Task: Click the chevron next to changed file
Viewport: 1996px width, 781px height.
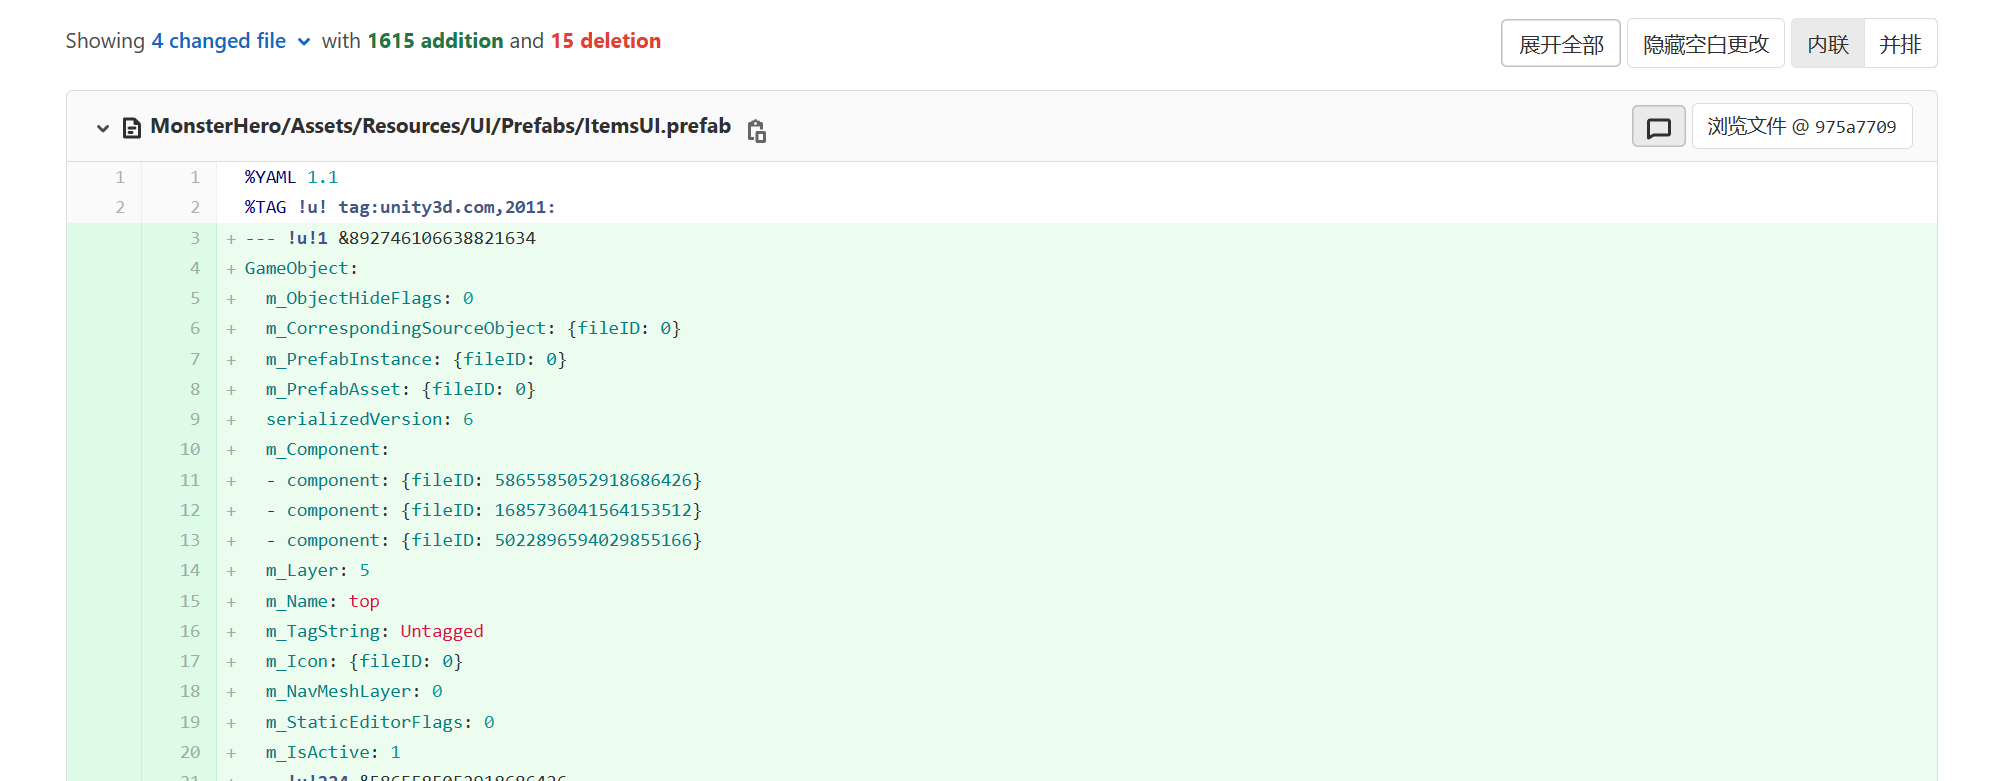Action: (x=303, y=42)
